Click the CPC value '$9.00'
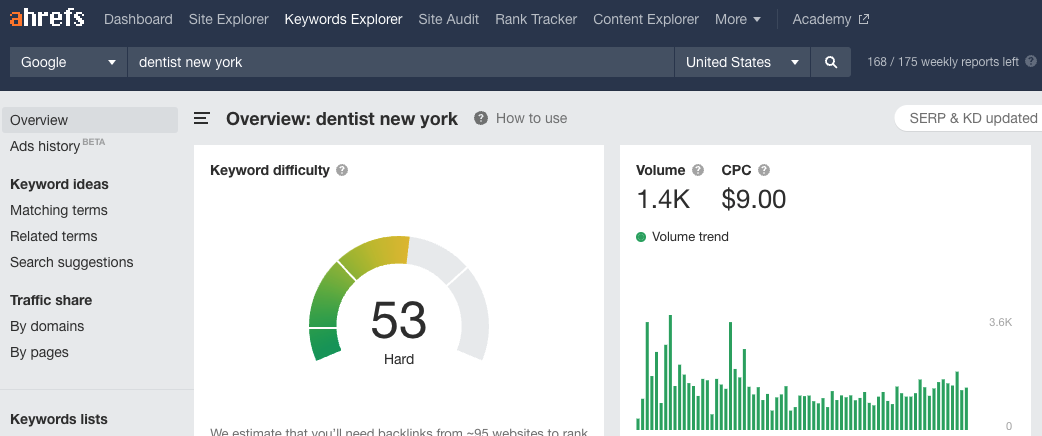This screenshot has height=436, width=1042. tap(754, 199)
